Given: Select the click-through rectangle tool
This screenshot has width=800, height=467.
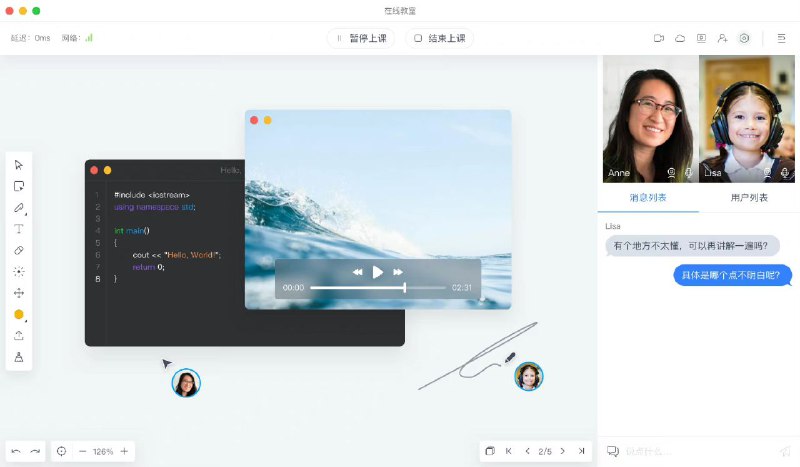Looking at the screenshot, I should [x=19, y=186].
